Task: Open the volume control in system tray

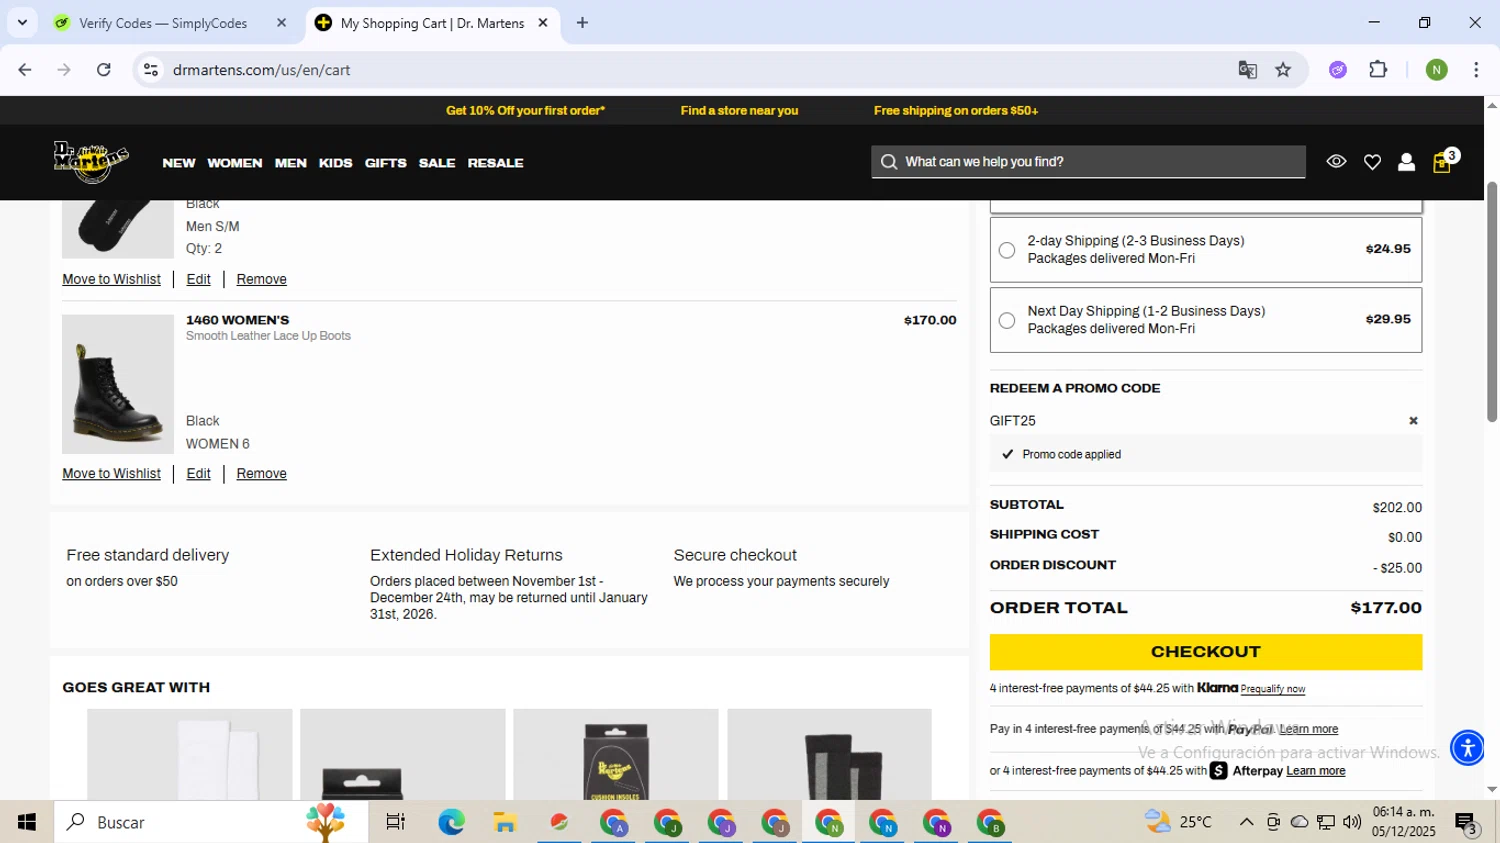Action: (x=1352, y=822)
